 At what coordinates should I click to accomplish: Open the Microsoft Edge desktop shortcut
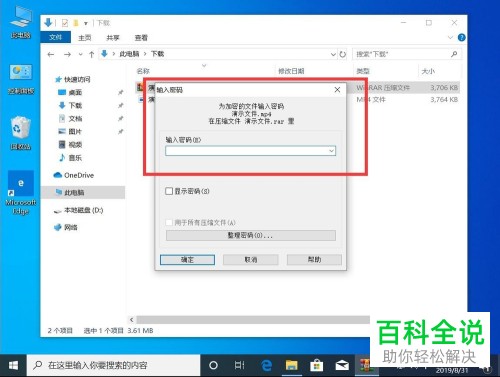point(21,193)
